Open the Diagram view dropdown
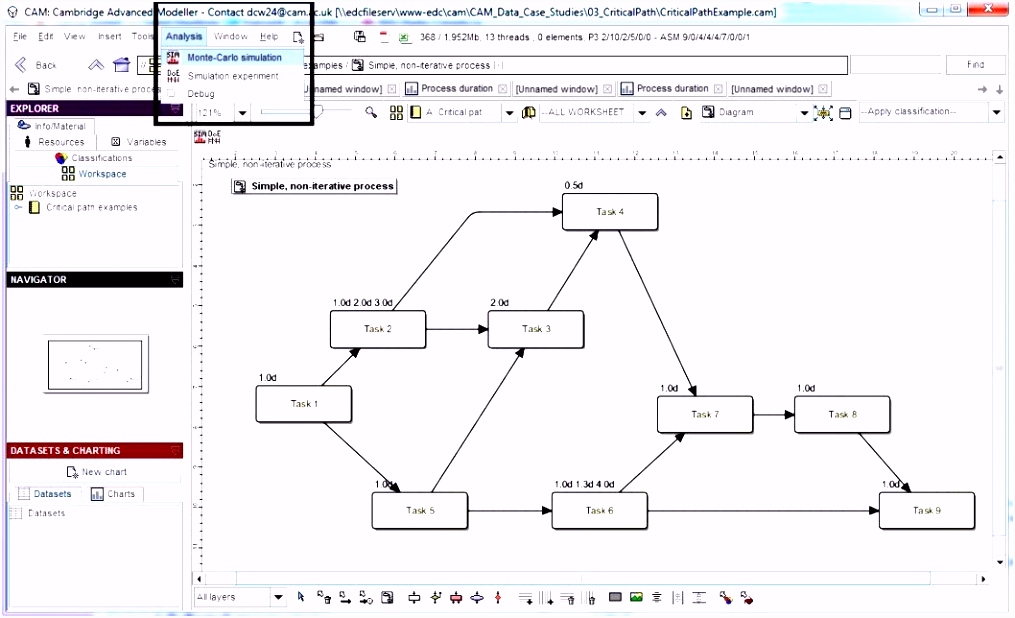The width and height of the screenshot is (1015, 618). point(804,113)
